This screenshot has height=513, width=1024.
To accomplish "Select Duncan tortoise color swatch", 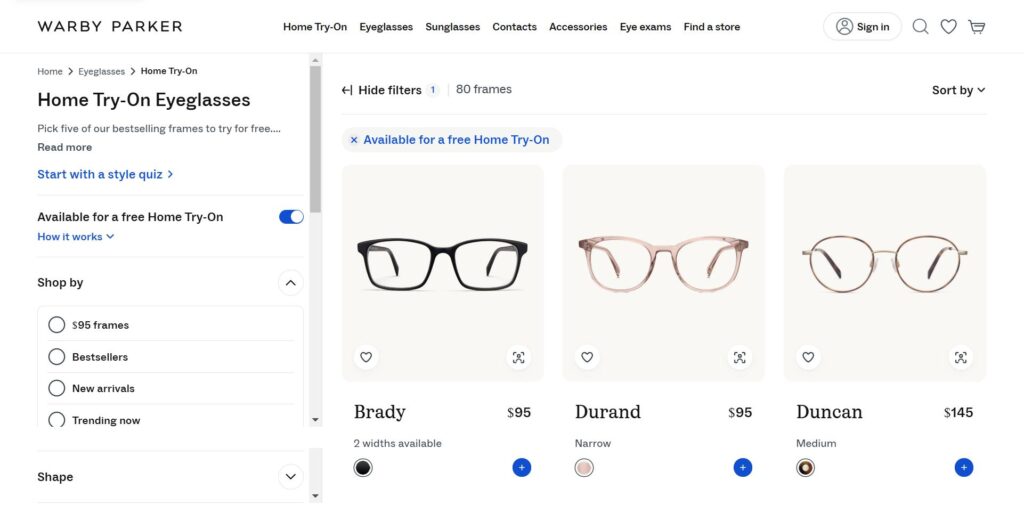I will tap(805, 467).
